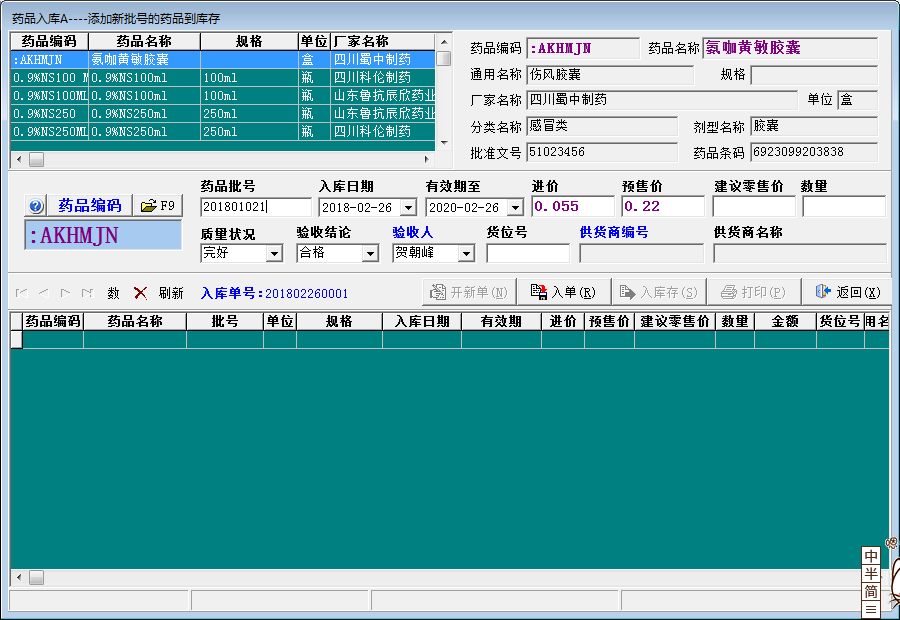Open the 入库日期 date dropdown
Viewport: 900px width, 620px height.
click(409, 207)
